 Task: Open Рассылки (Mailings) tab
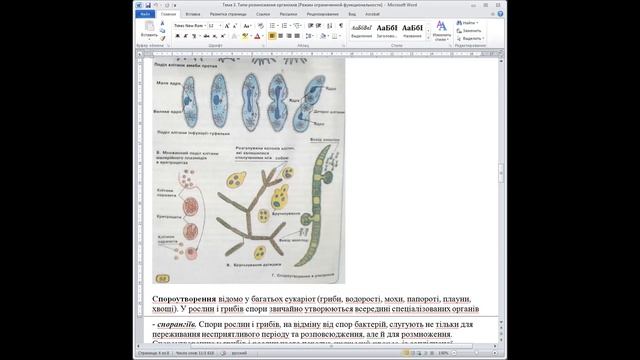tap(289, 14)
